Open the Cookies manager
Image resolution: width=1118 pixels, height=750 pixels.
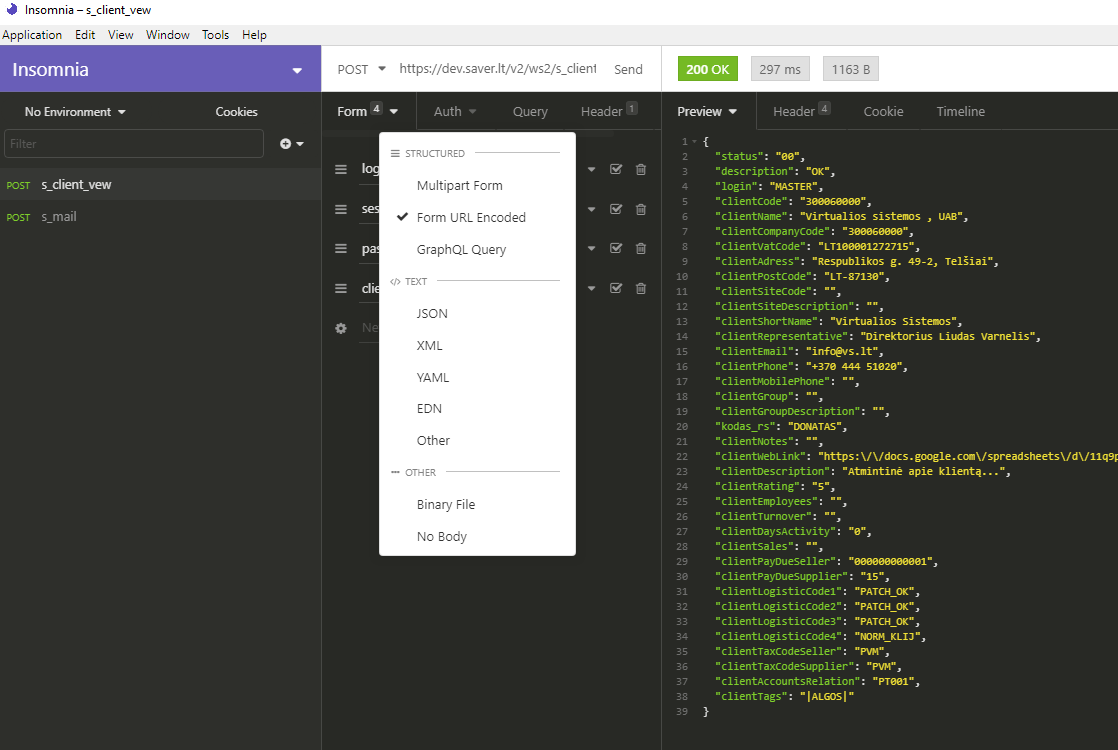(x=237, y=112)
